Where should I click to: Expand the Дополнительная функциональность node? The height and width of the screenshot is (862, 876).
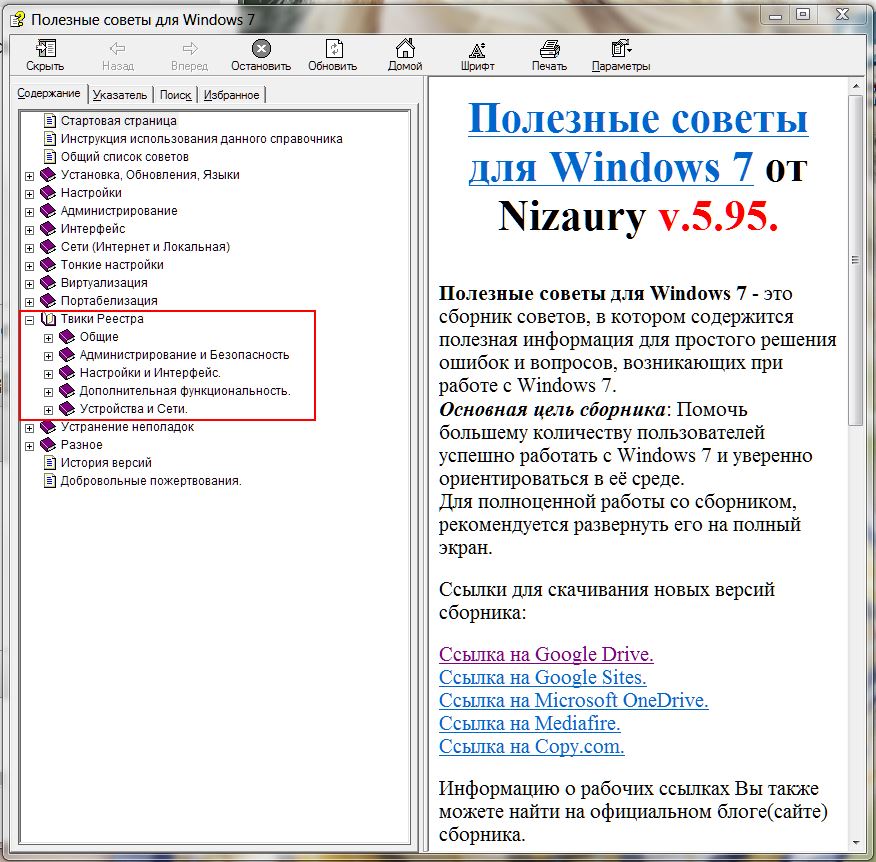click(49, 392)
